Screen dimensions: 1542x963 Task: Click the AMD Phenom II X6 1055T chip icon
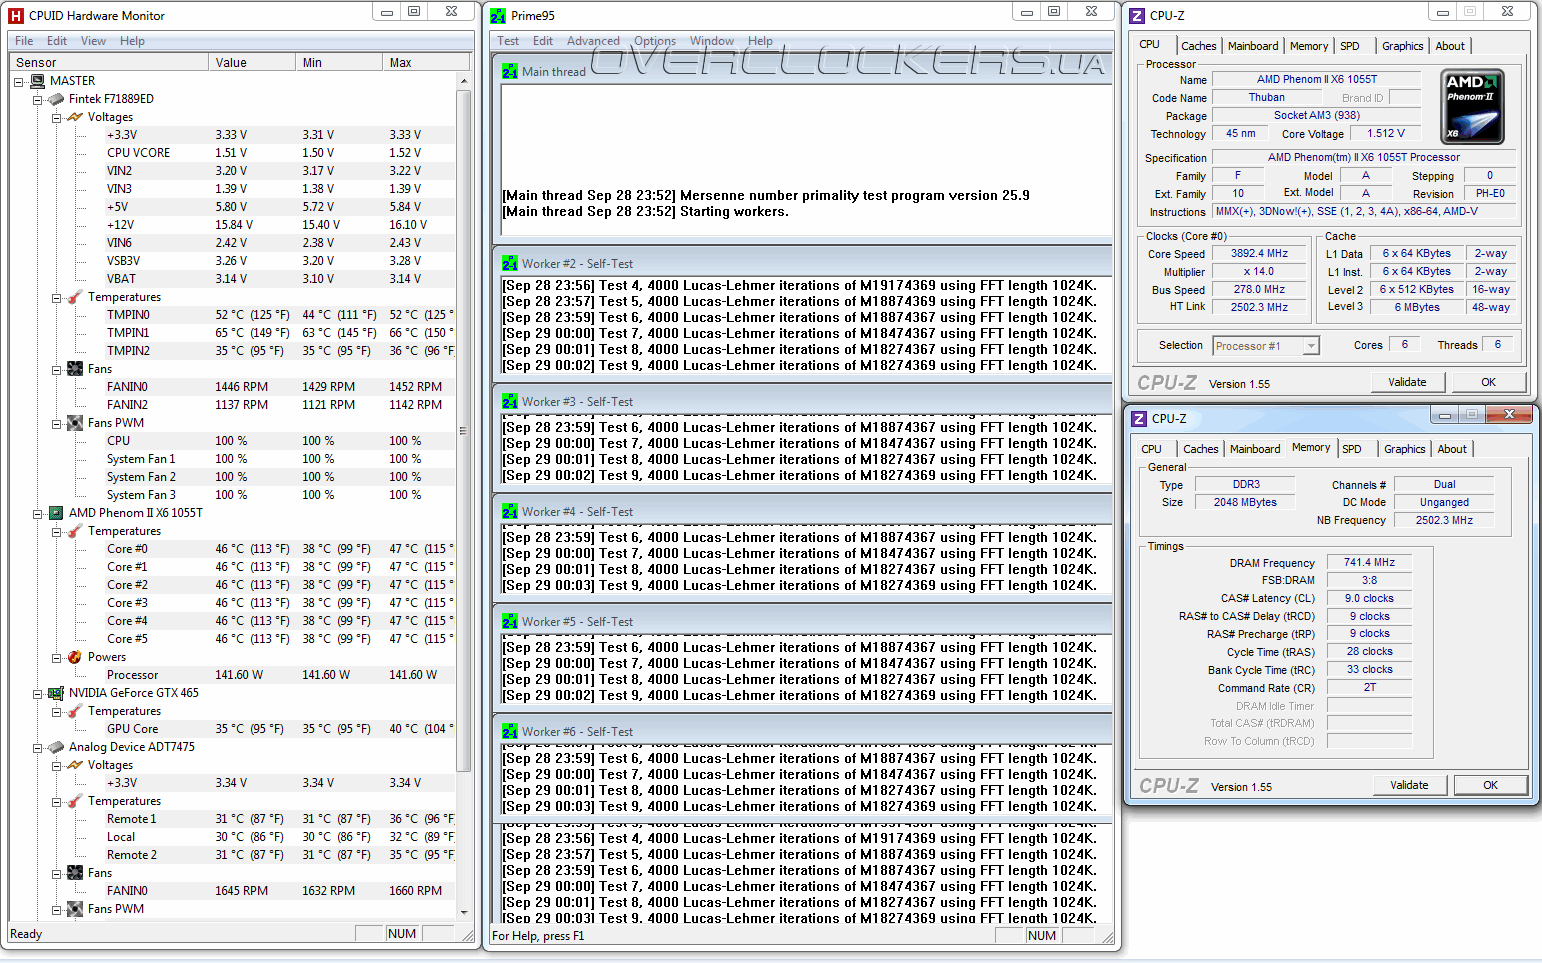56,513
